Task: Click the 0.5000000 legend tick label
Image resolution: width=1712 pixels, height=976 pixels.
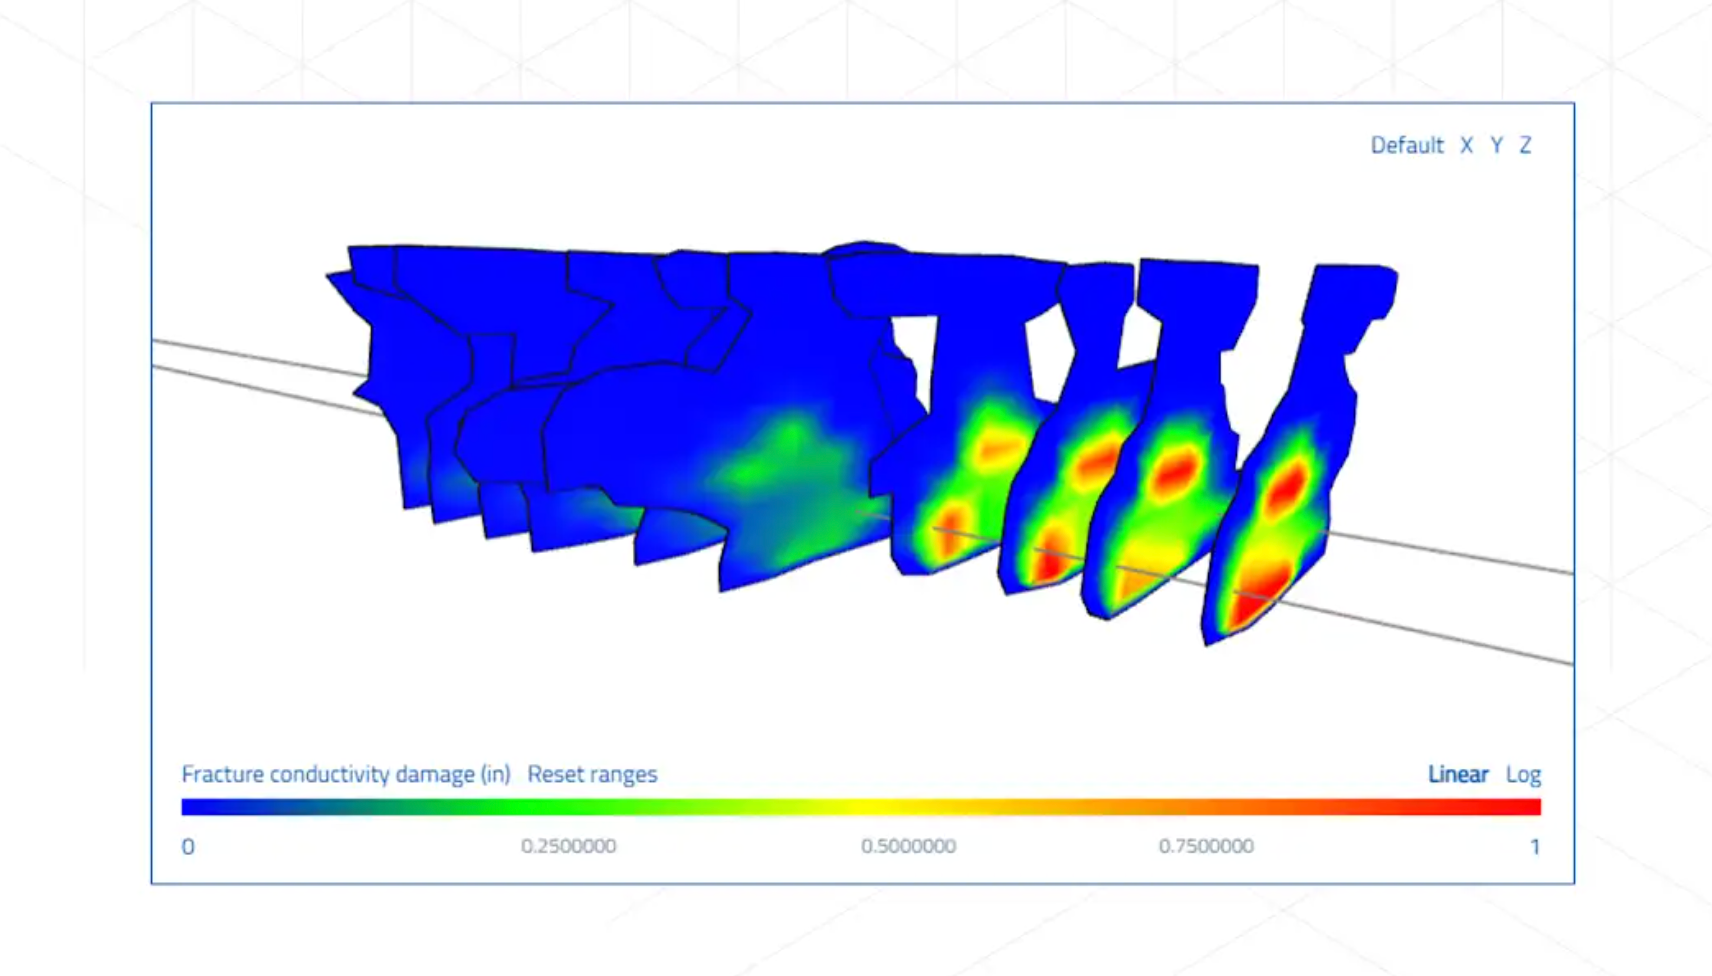Action: 908,846
